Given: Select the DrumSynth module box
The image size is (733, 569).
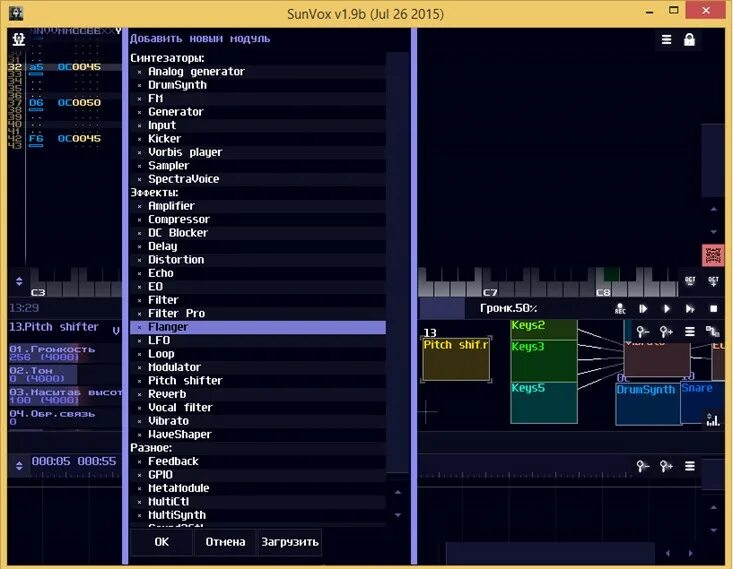Looking at the screenshot, I should [x=648, y=404].
